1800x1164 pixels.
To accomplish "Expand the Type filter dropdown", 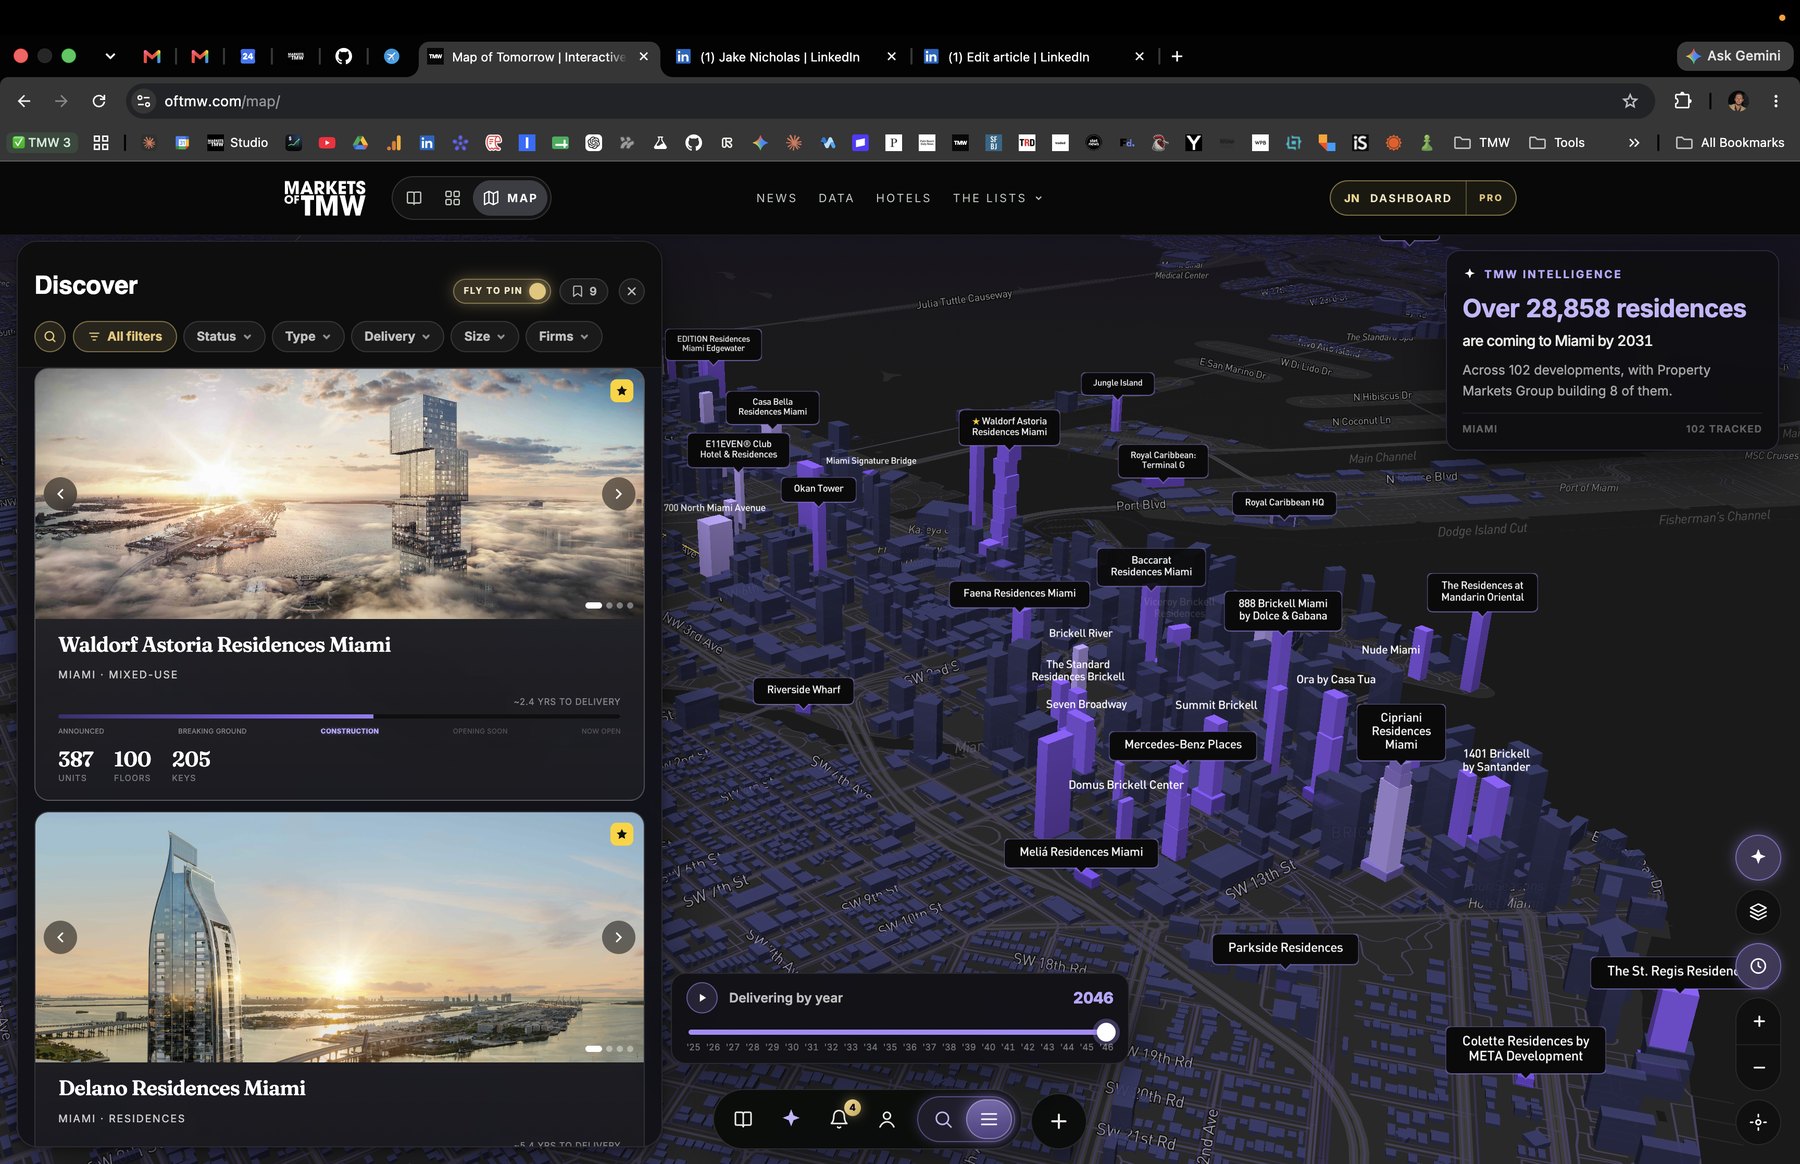I will (308, 336).
